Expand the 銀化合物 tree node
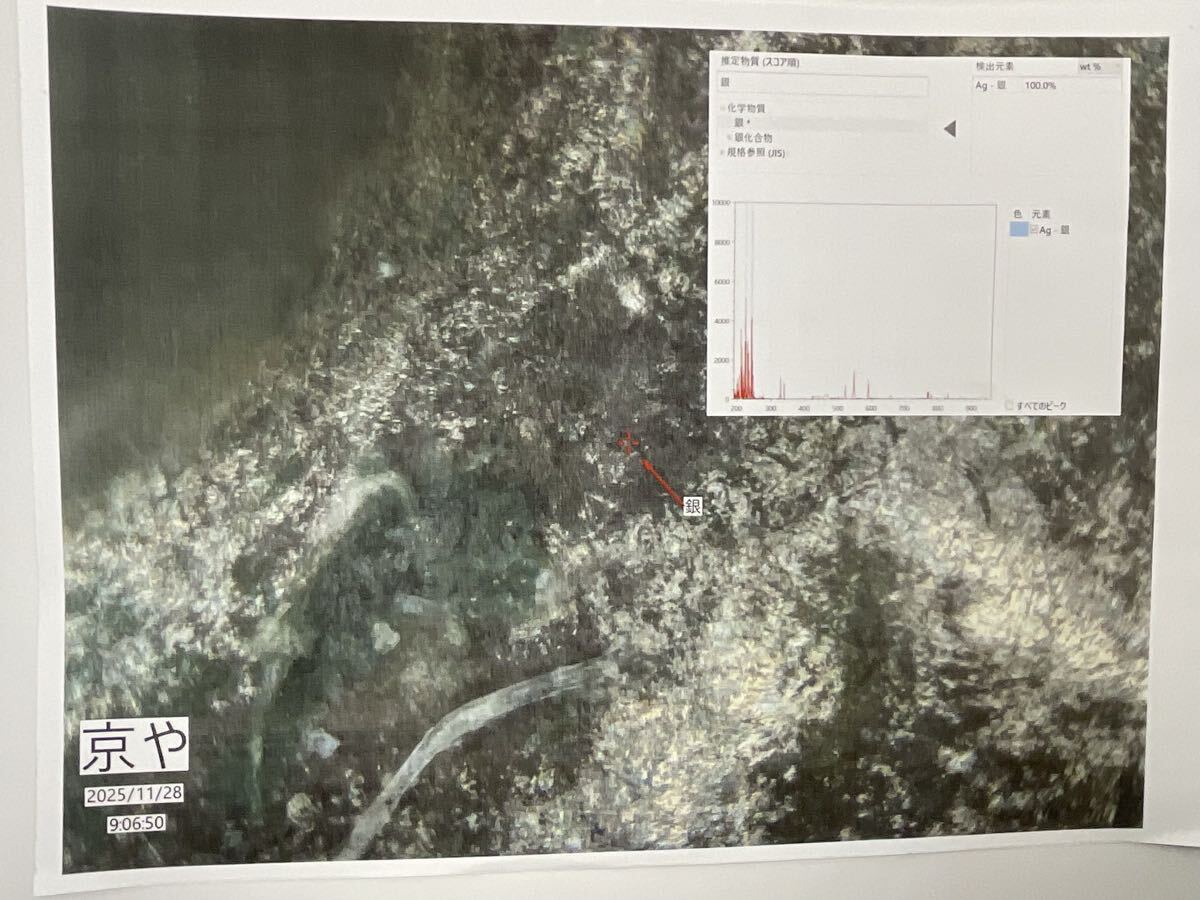Screen dimensions: 1200x900 [729, 137]
